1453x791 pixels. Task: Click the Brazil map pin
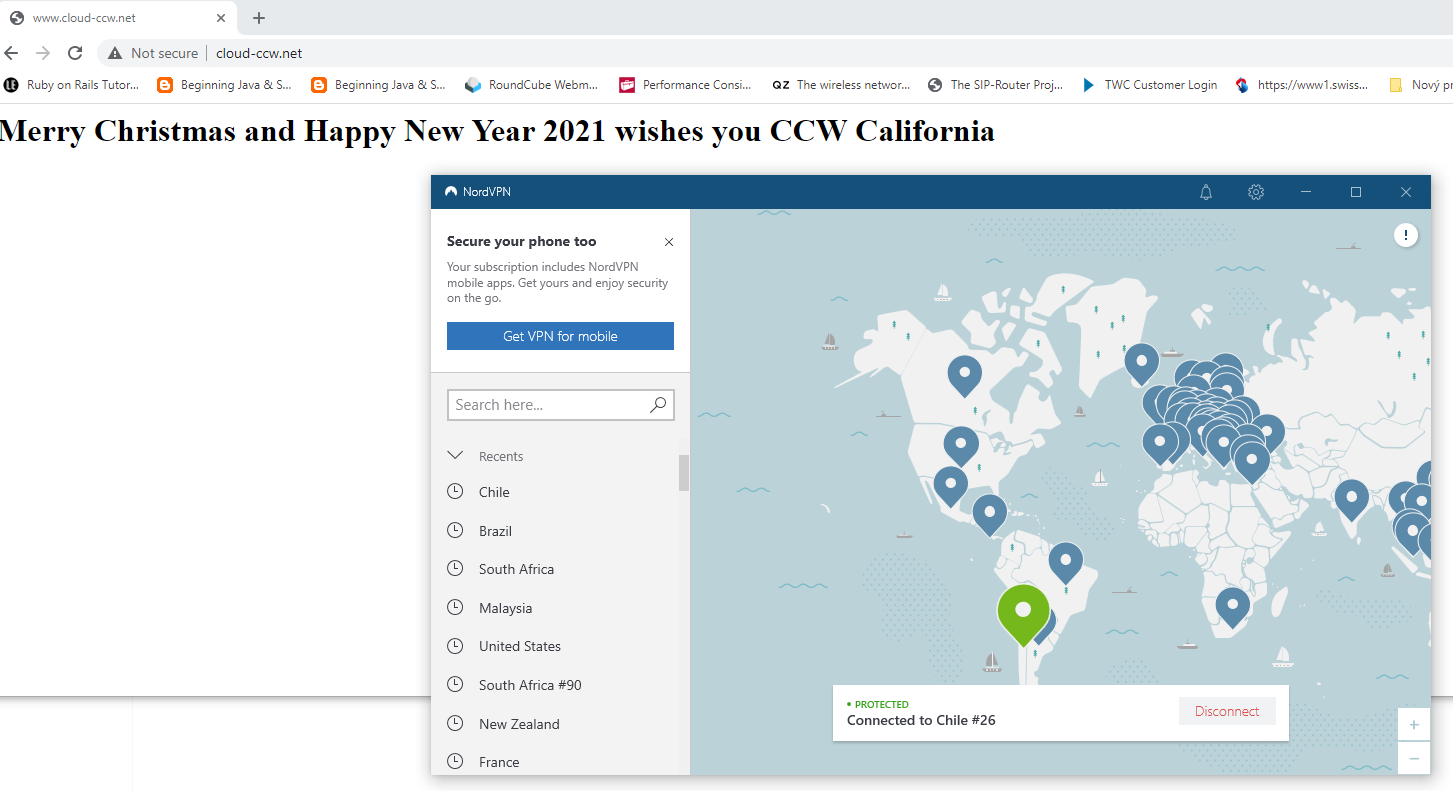coord(1066,562)
